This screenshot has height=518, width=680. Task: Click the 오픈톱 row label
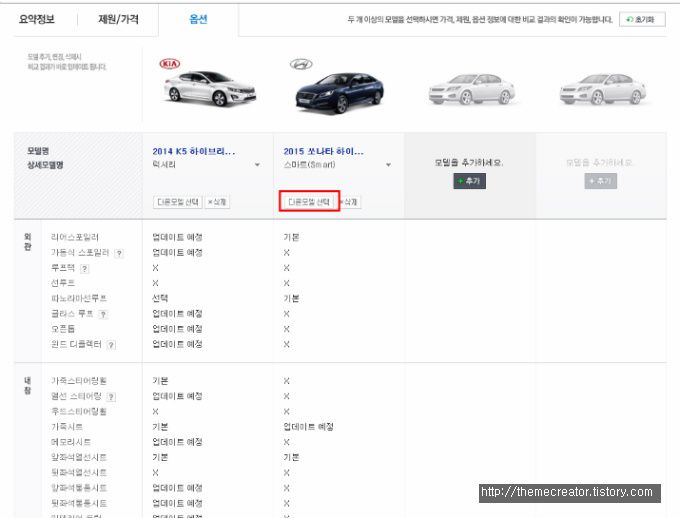coord(63,329)
